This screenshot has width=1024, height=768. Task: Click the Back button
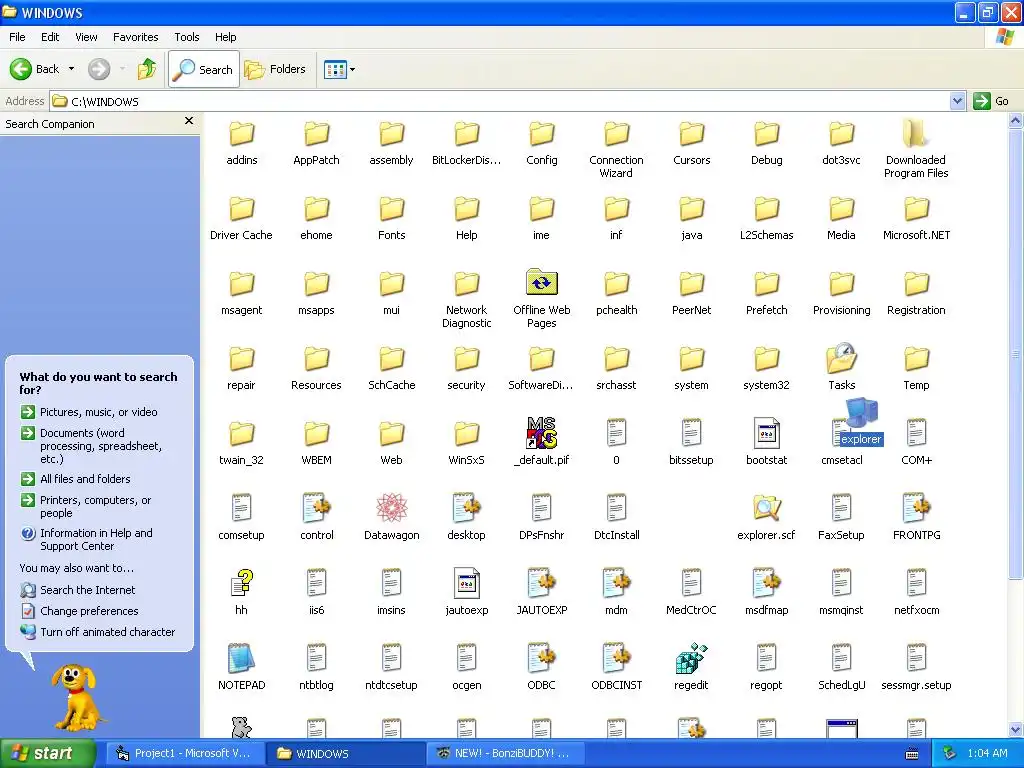(35, 69)
